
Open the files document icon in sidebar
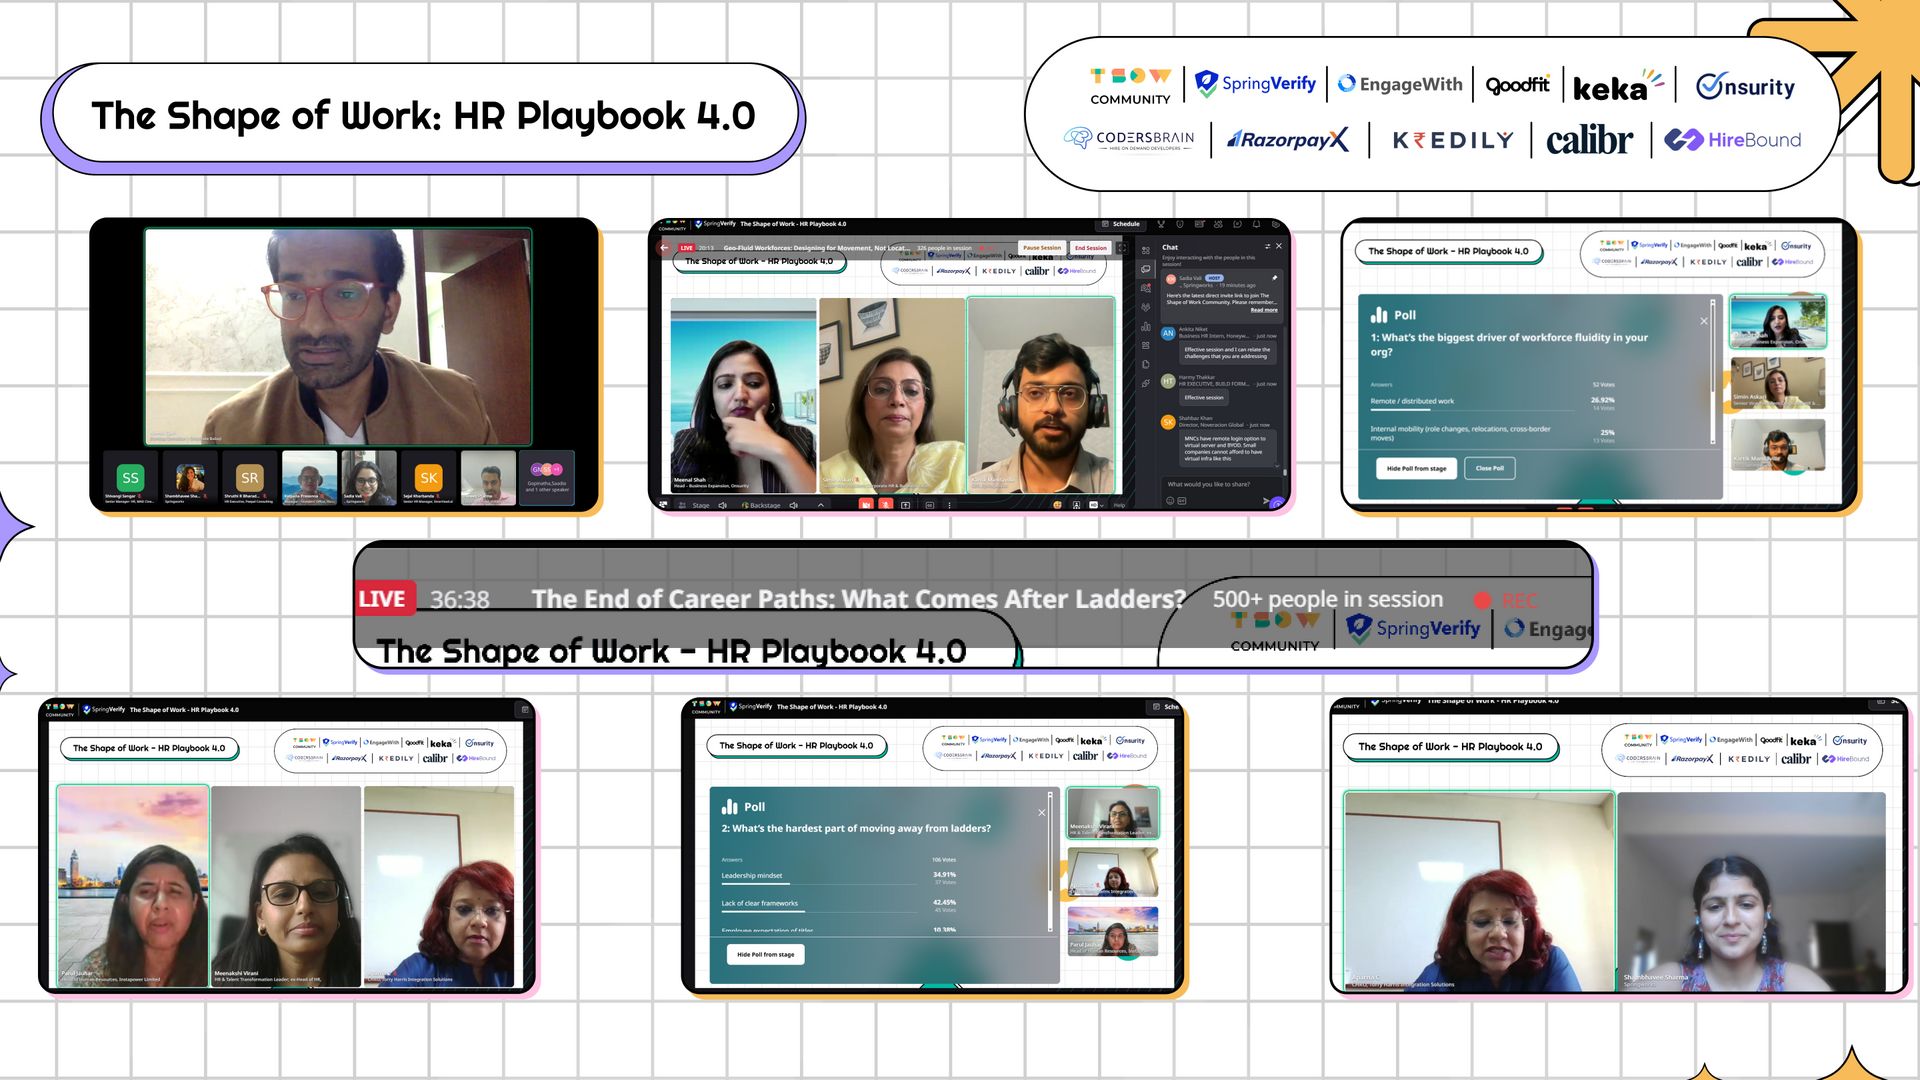click(1146, 364)
